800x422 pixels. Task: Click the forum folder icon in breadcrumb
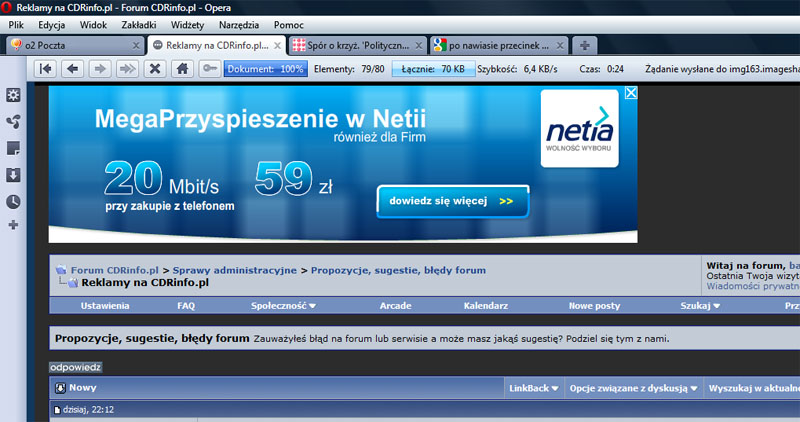61,270
